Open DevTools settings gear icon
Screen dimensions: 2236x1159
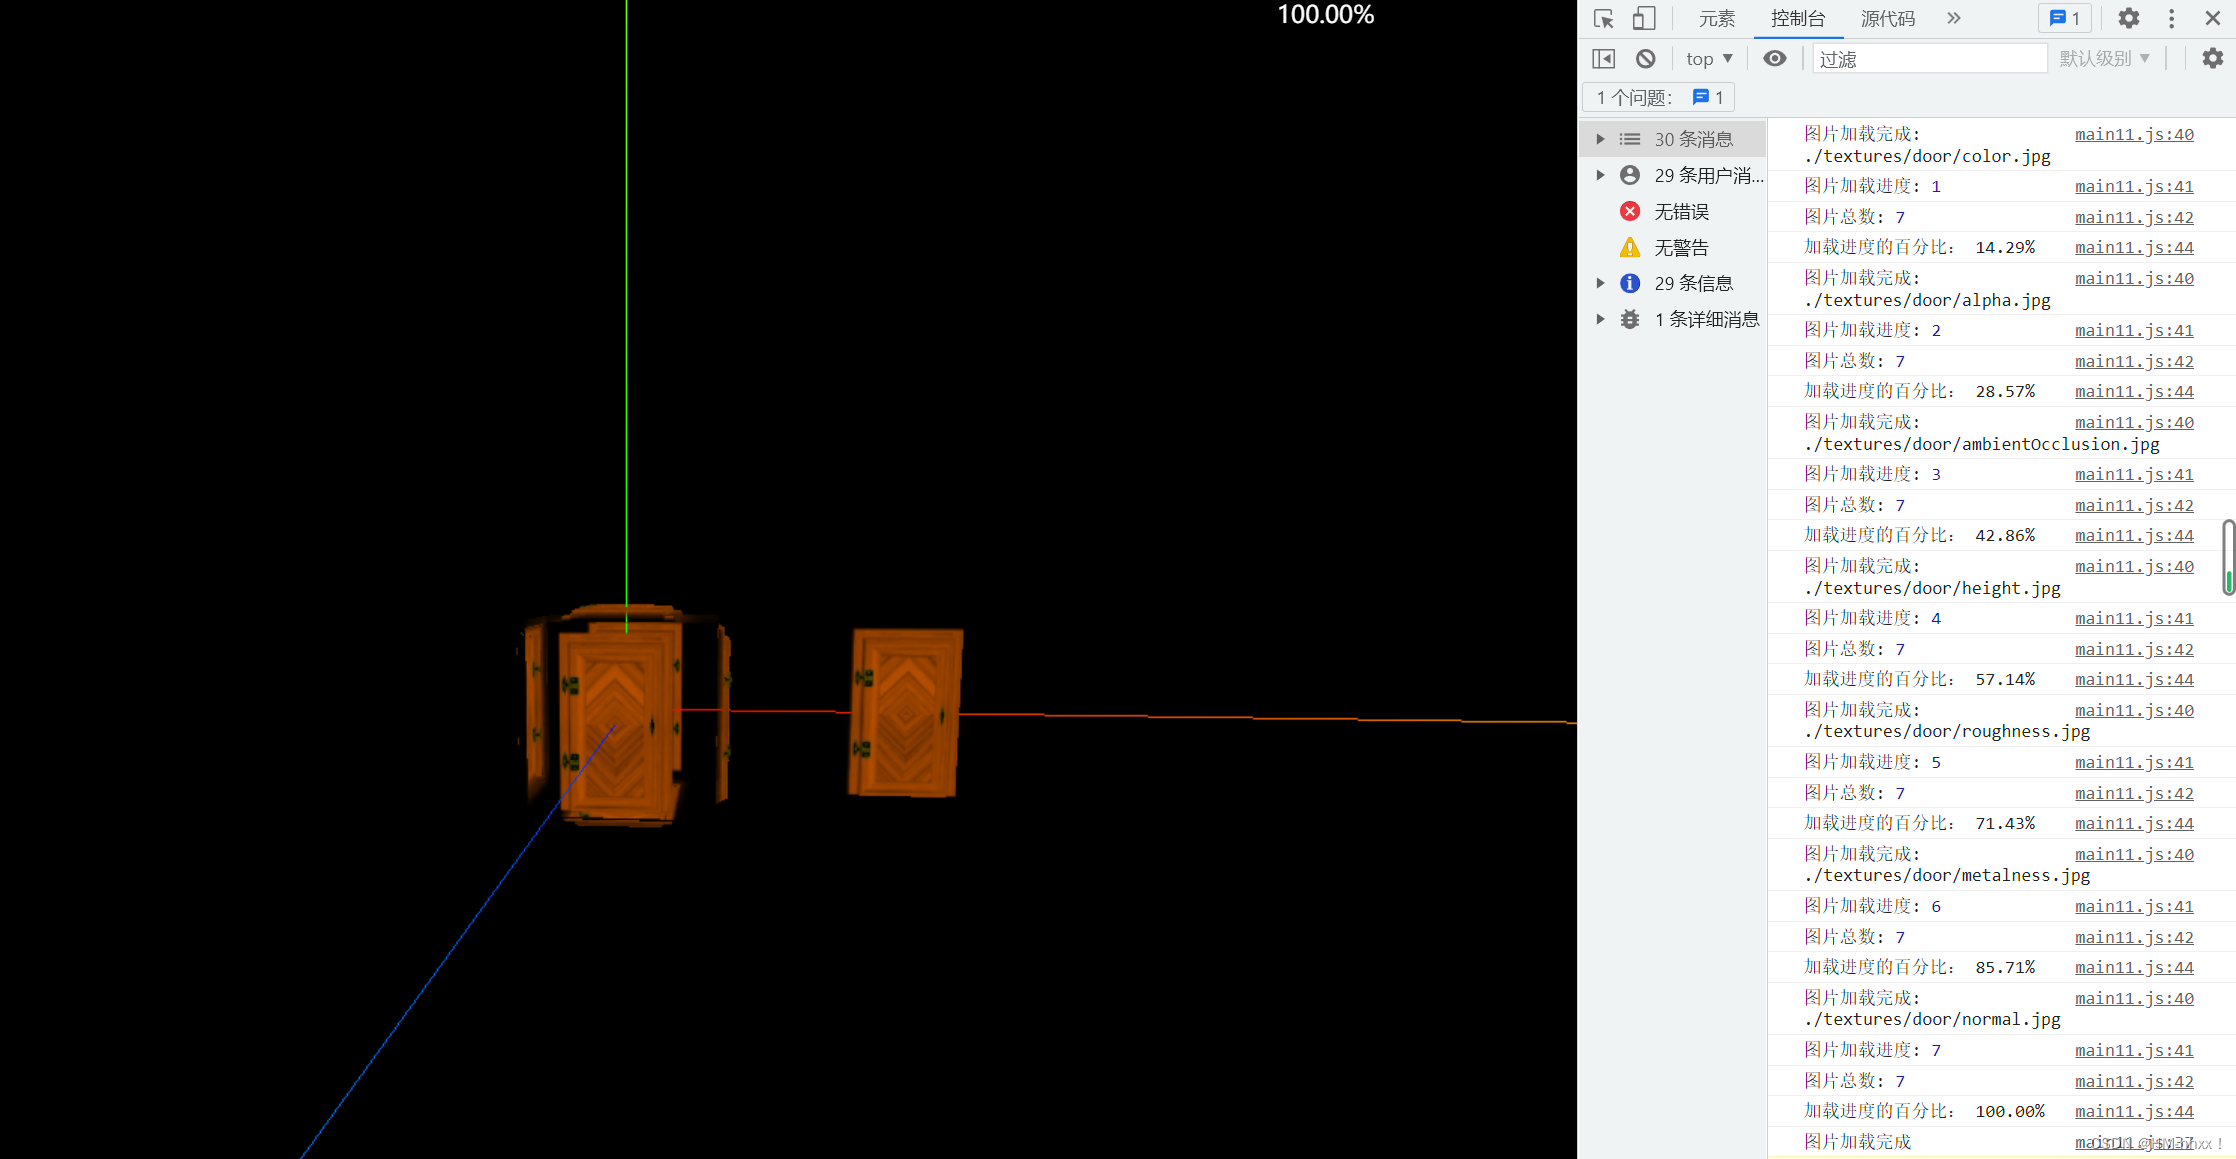(x=2128, y=19)
